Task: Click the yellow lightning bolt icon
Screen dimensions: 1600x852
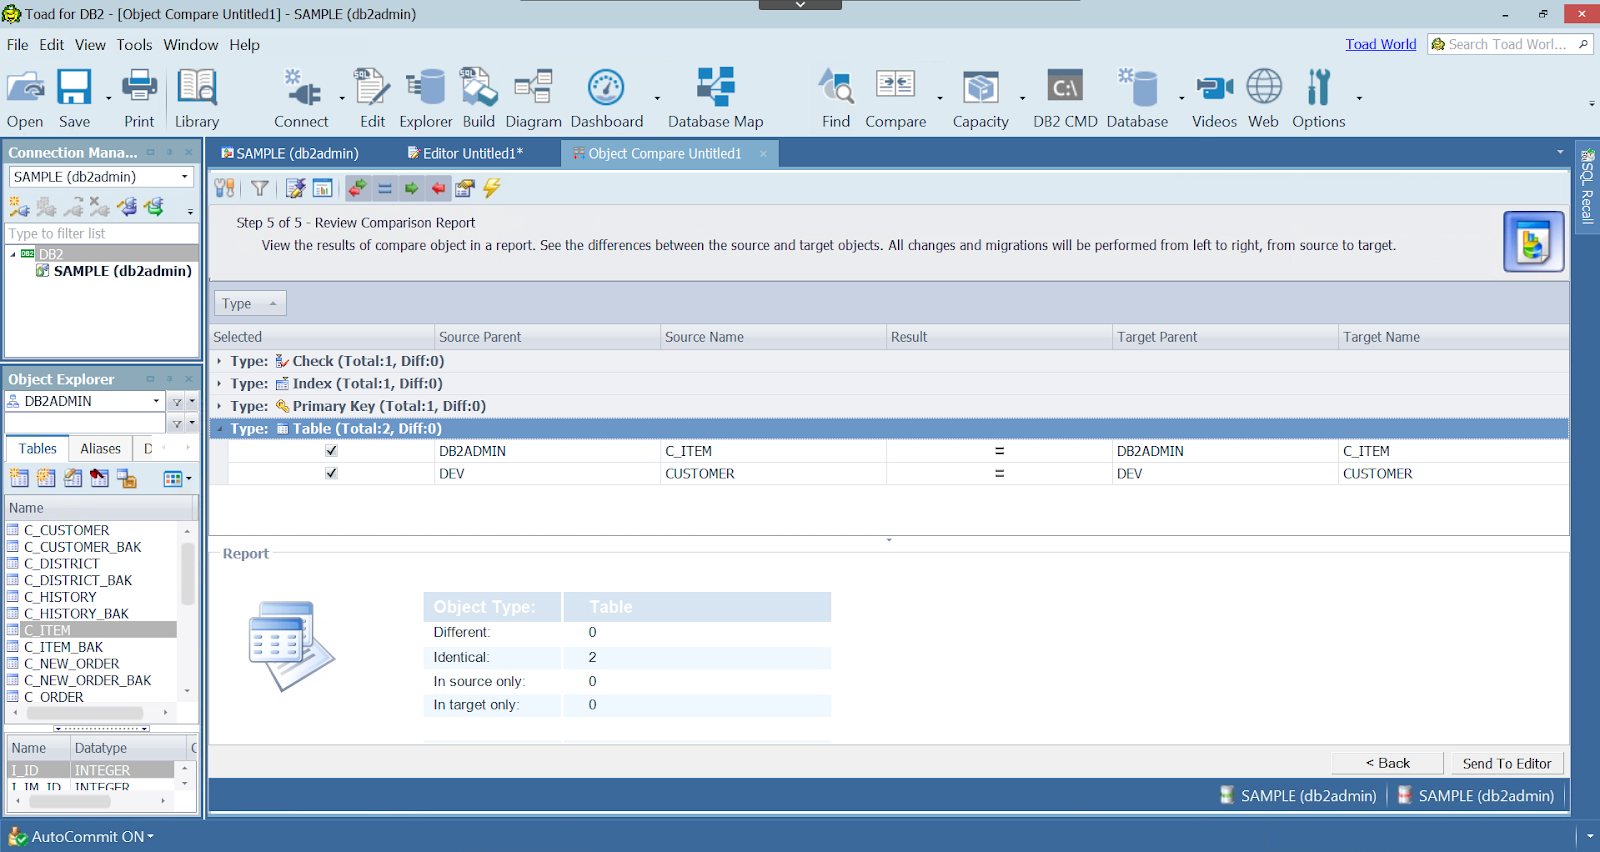Action: point(492,188)
